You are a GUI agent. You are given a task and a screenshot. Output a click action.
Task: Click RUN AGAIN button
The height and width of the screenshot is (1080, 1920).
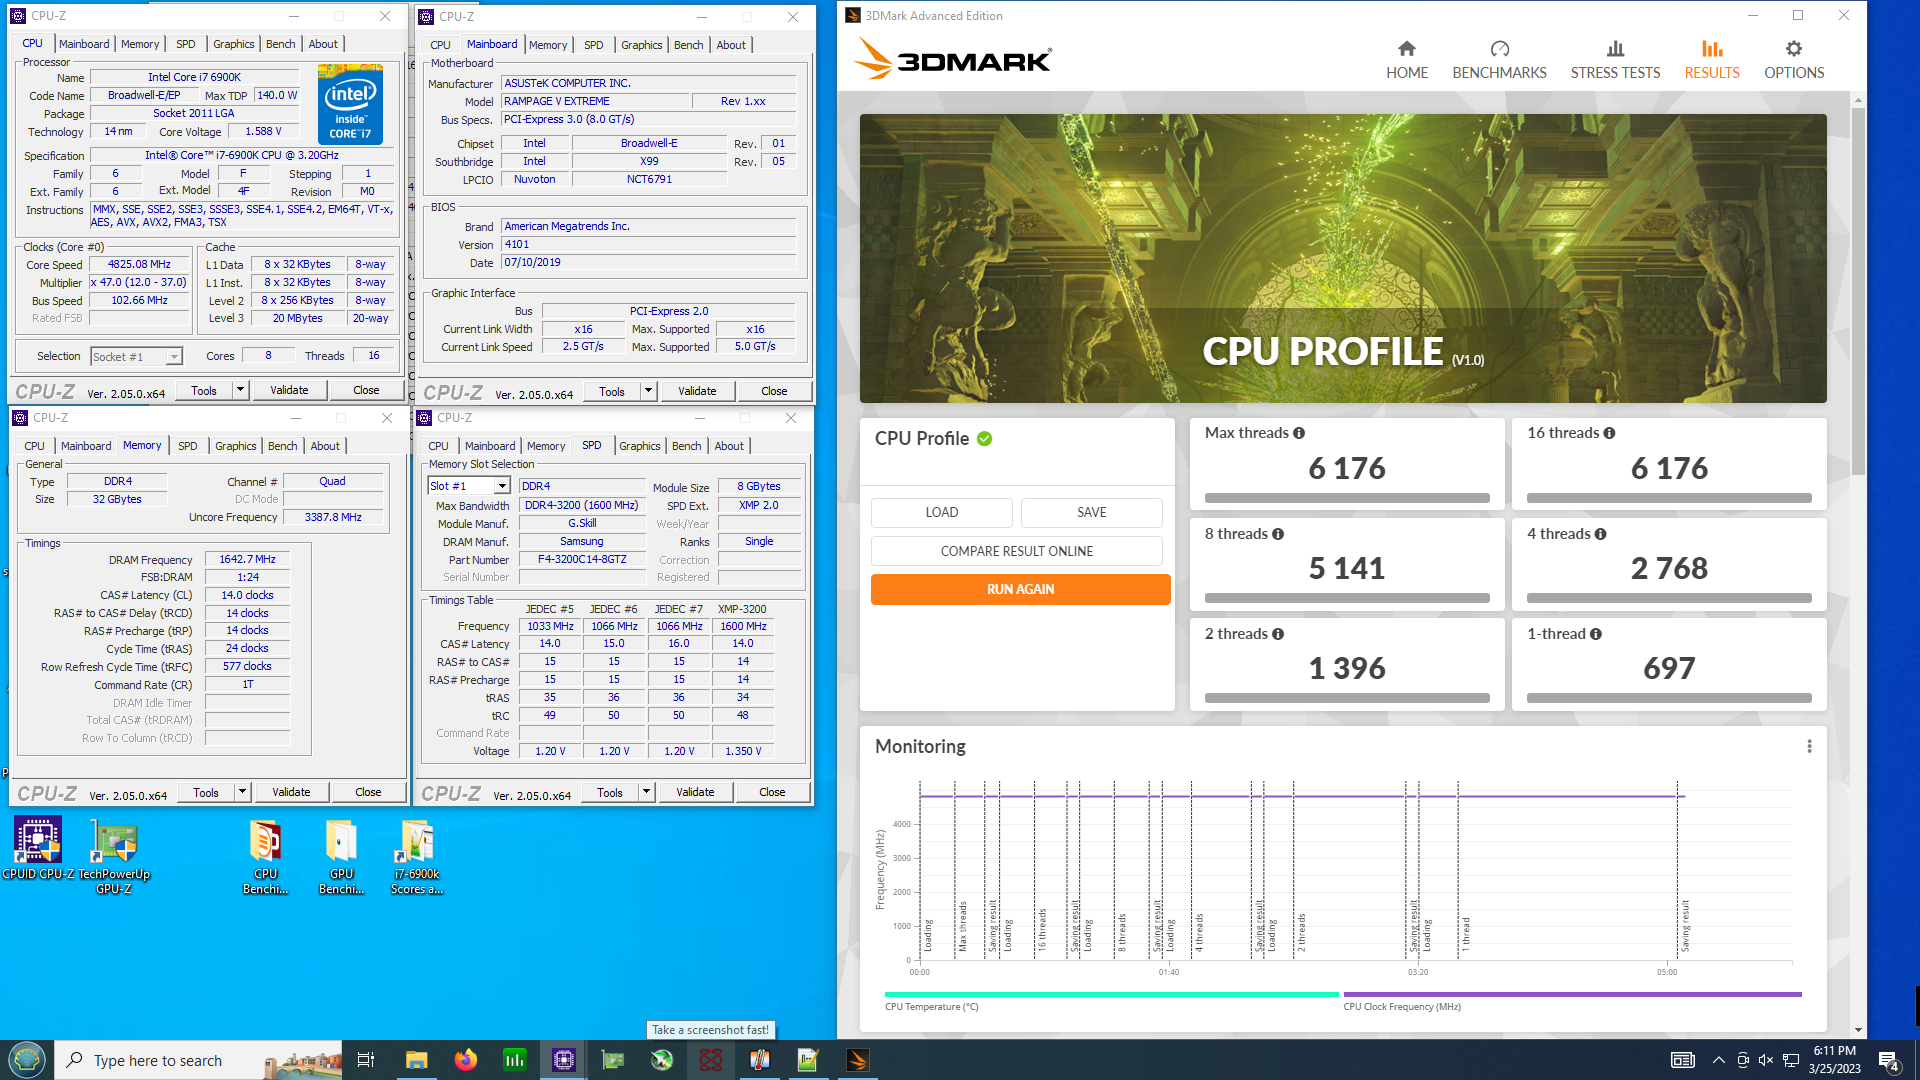[1020, 589]
